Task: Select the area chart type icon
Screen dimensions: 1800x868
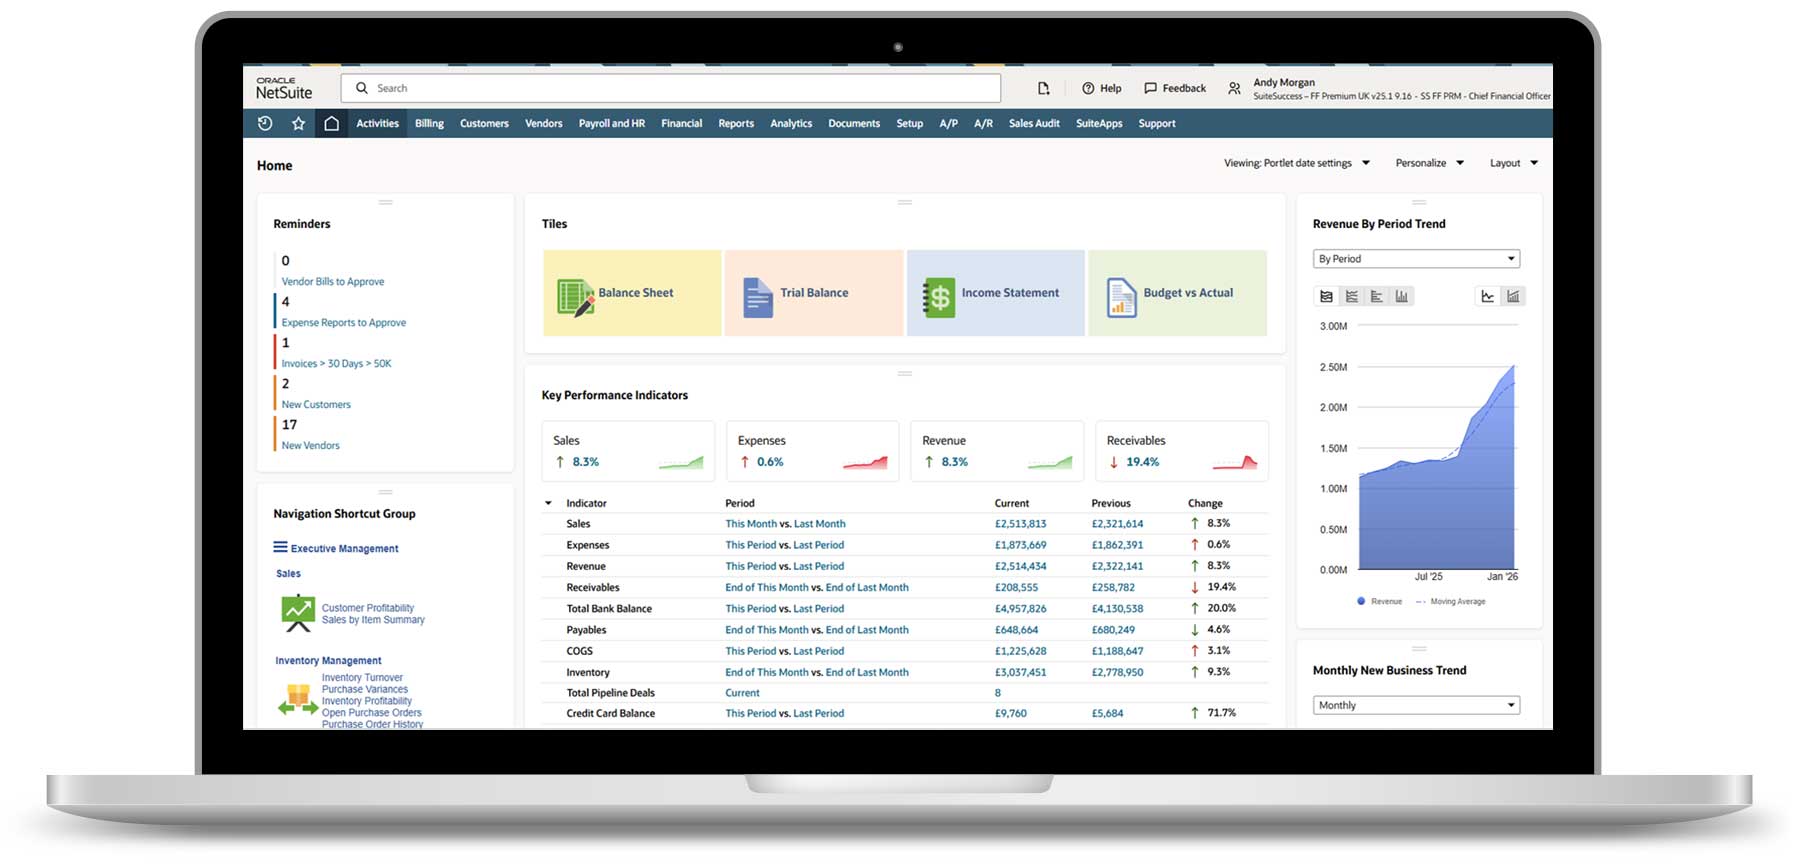Action: click(x=1326, y=296)
